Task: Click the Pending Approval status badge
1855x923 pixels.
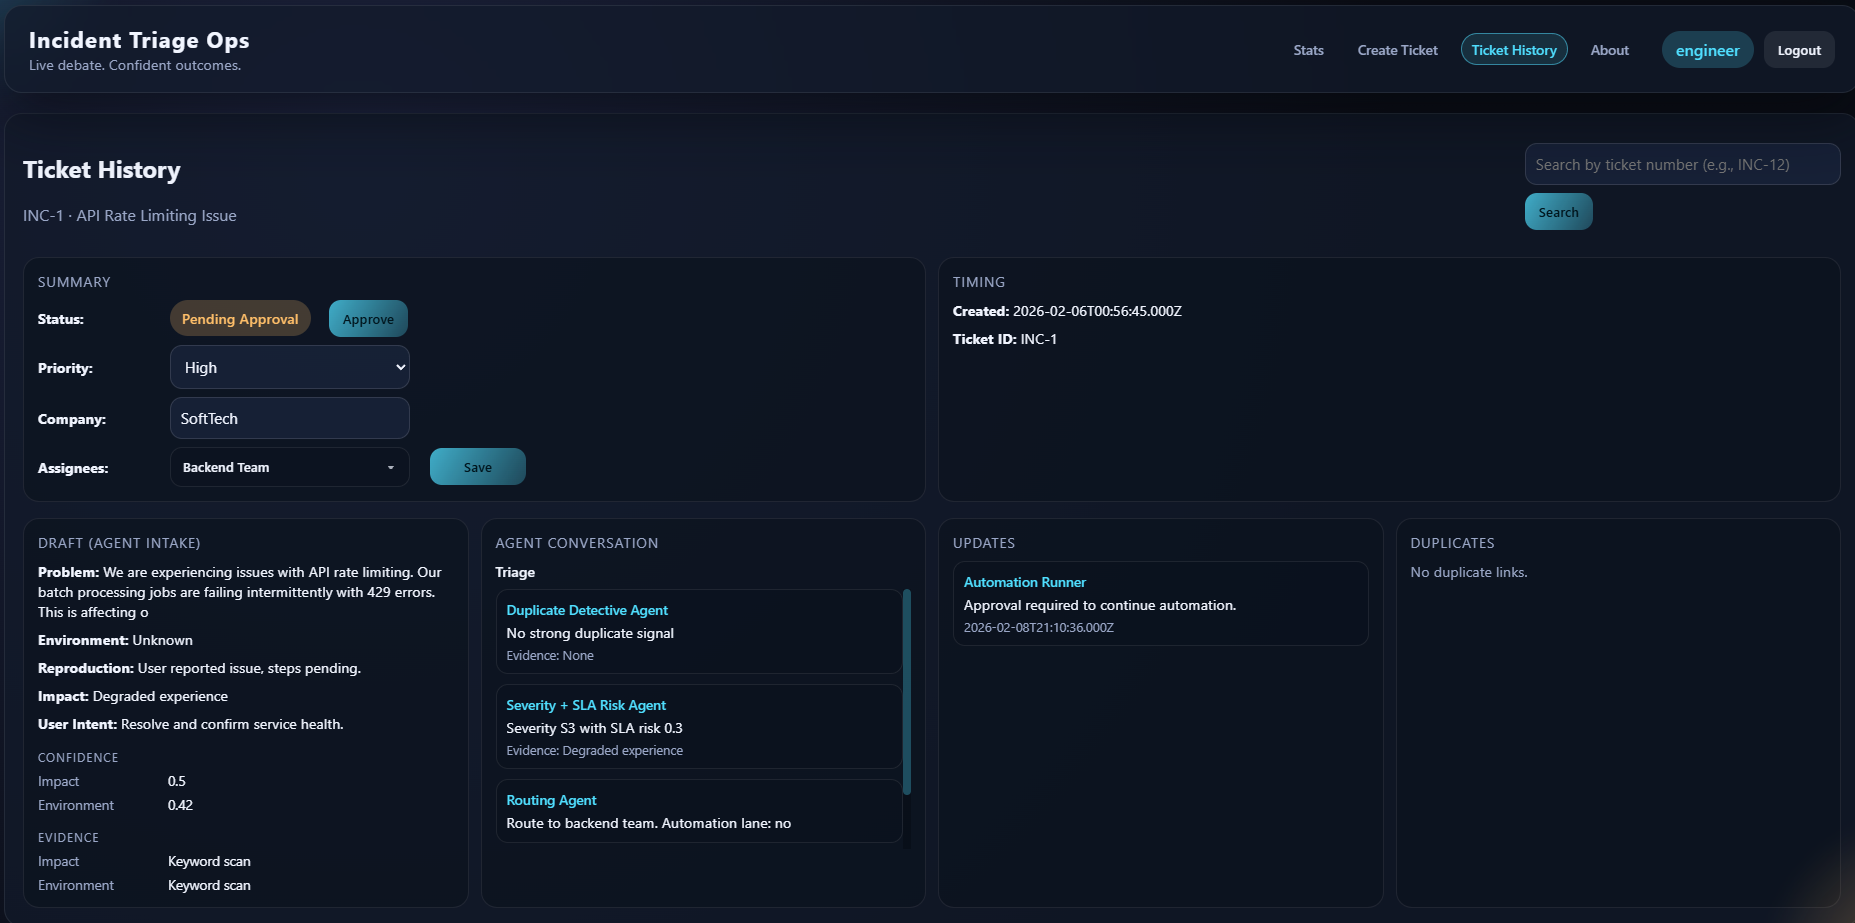Action: tap(240, 319)
